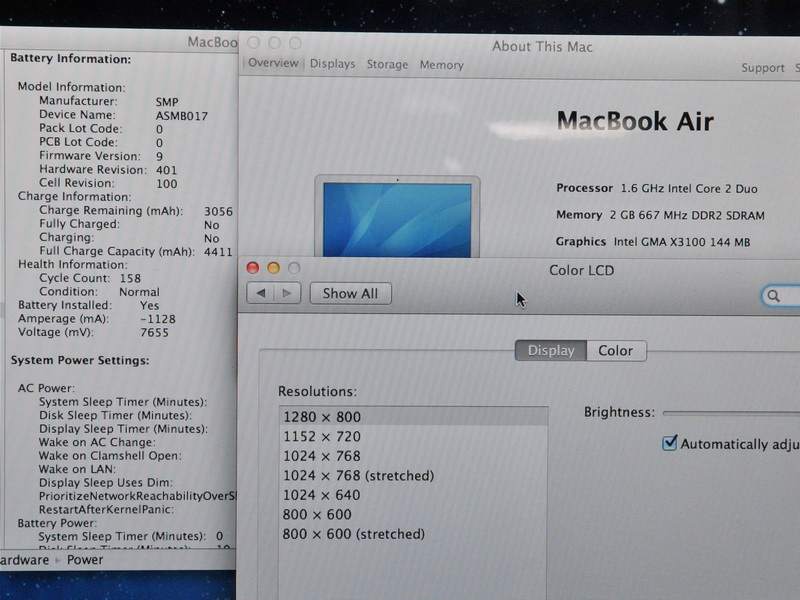800x600 pixels.
Task: Click the Charge Remaining value 3056
Action: coord(218,211)
